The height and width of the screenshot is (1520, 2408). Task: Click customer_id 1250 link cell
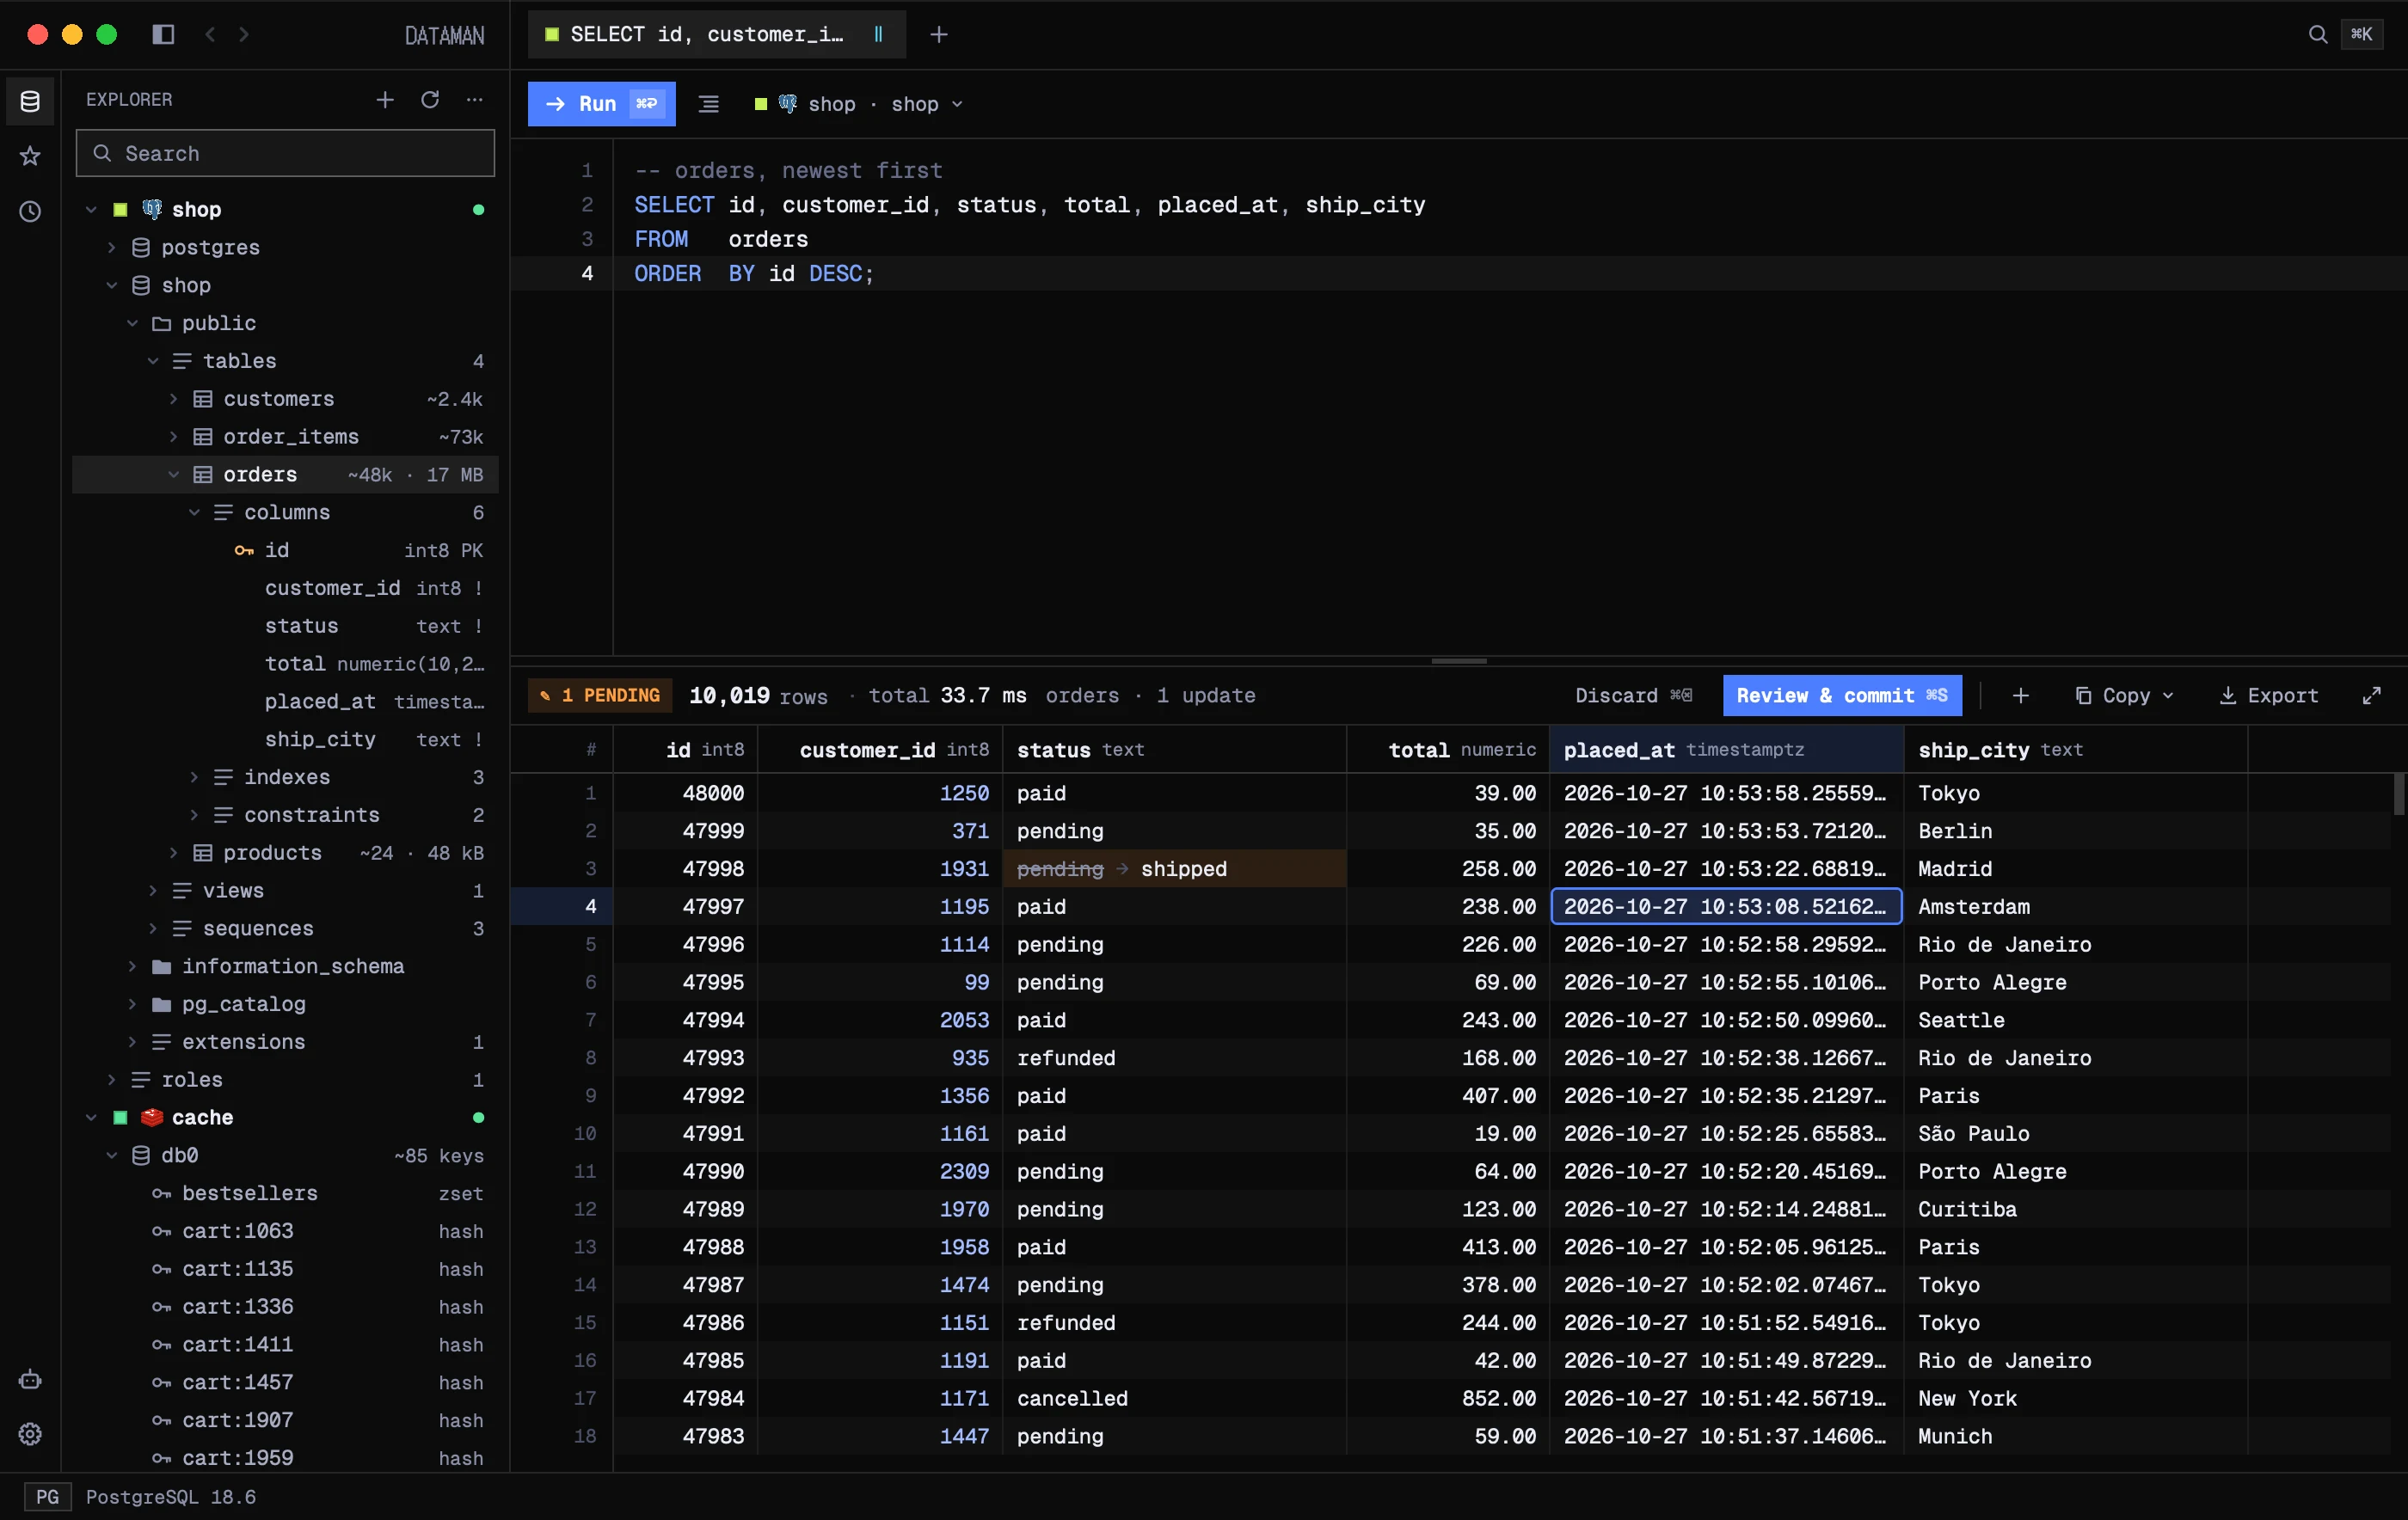[880, 793]
